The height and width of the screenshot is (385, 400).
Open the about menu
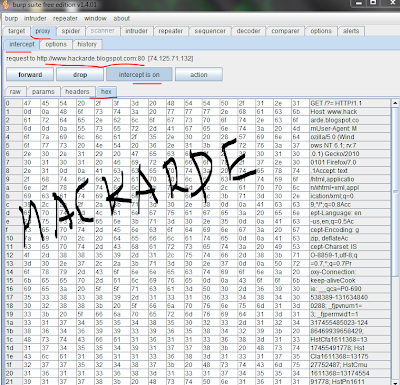(122, 19)
